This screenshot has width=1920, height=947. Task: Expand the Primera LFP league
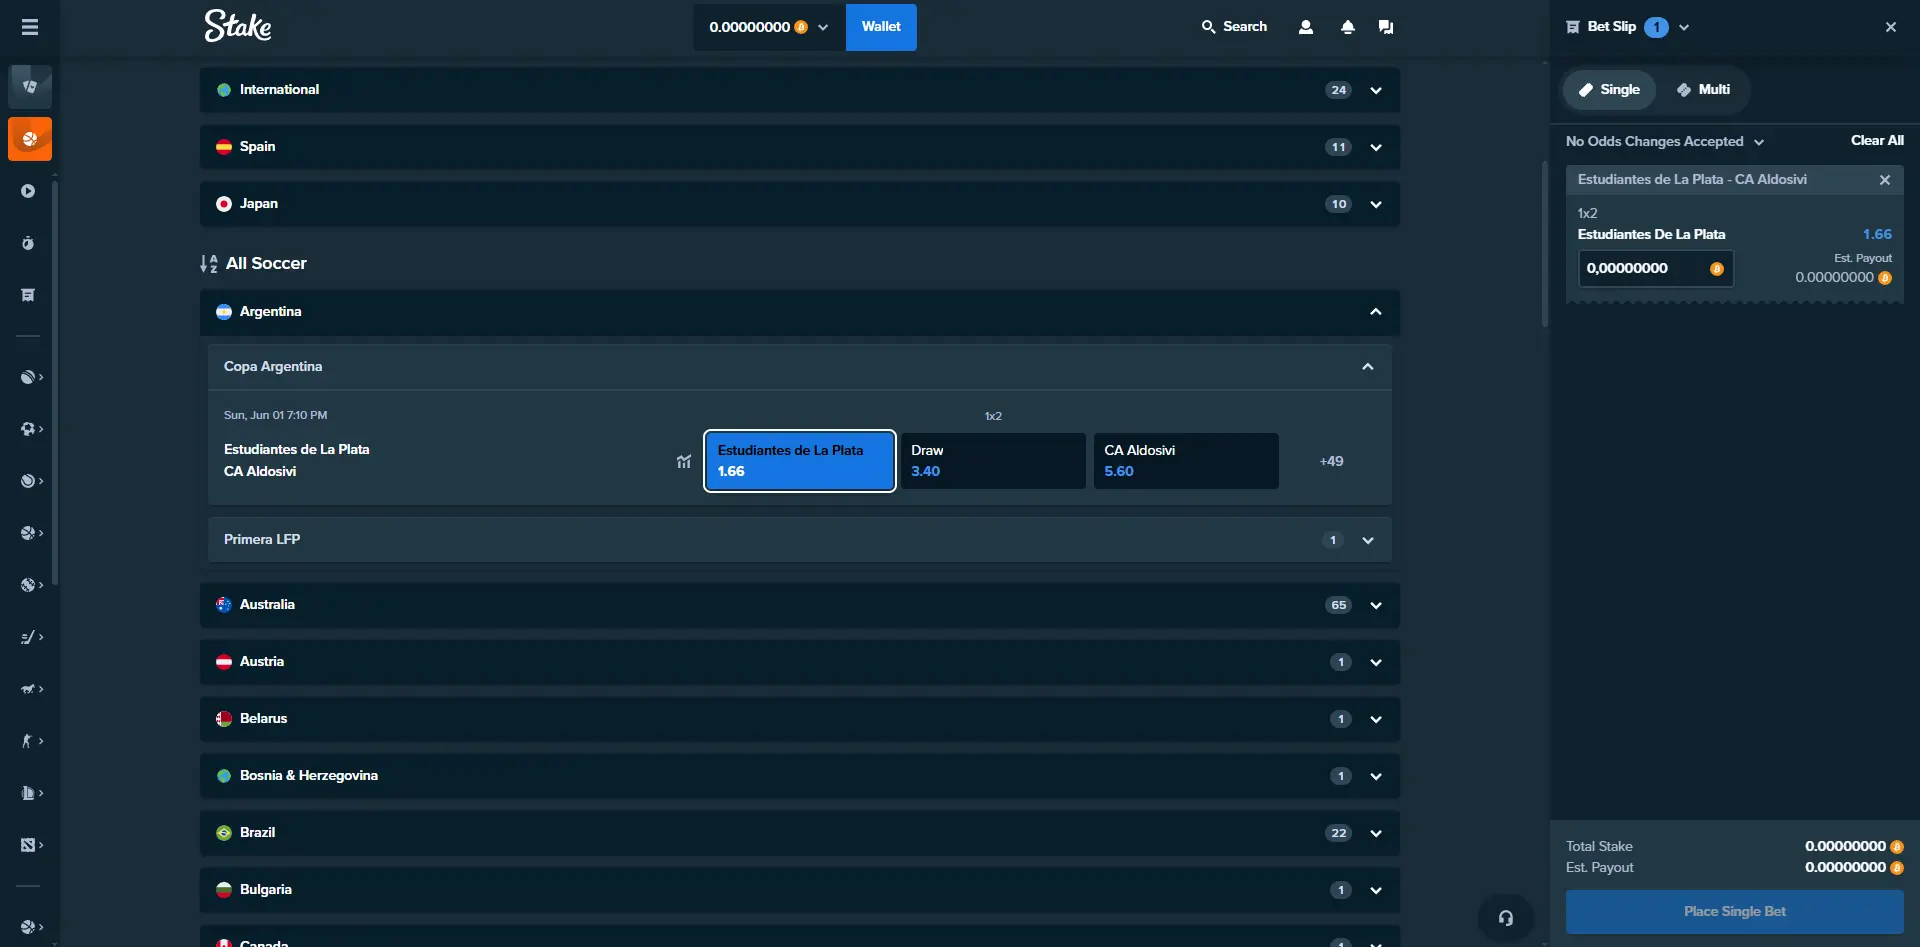[800, 540]
